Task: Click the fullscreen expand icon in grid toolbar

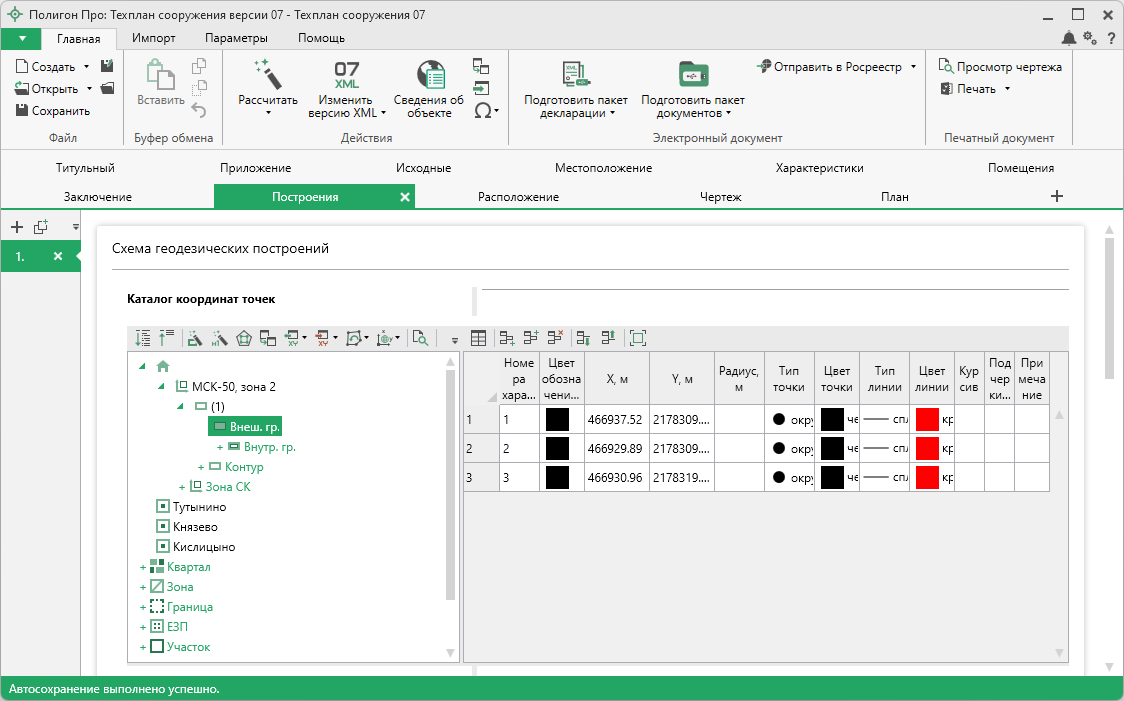Action: (638, 339)
